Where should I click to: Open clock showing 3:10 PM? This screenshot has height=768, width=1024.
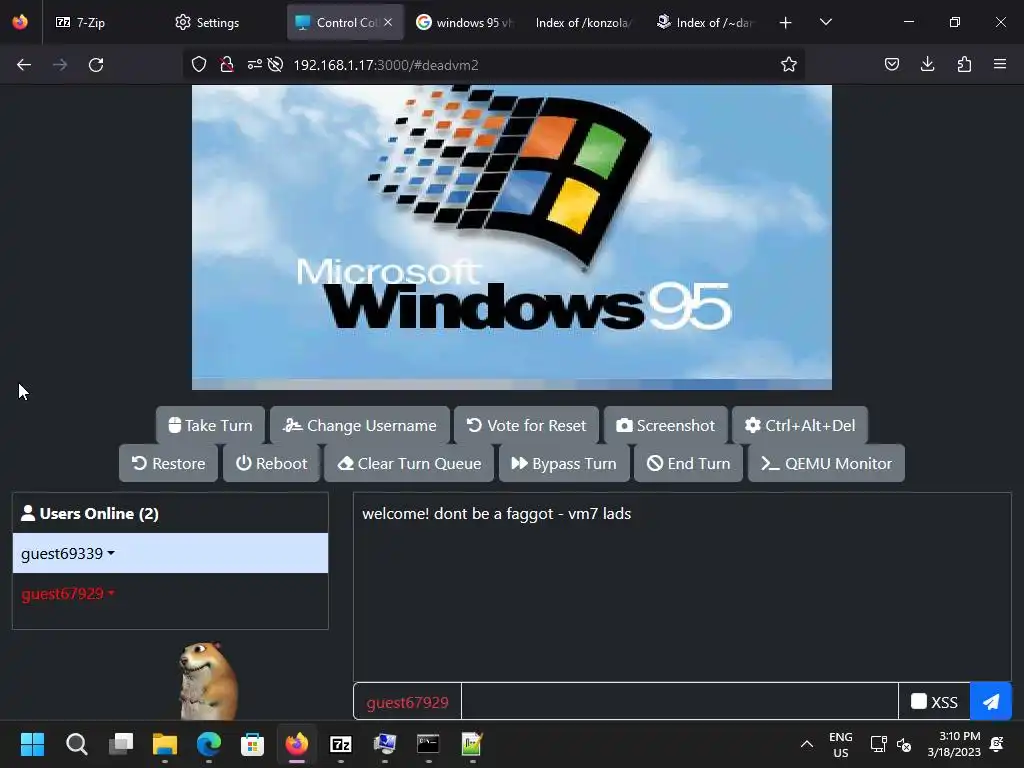[x=954, y=744]
